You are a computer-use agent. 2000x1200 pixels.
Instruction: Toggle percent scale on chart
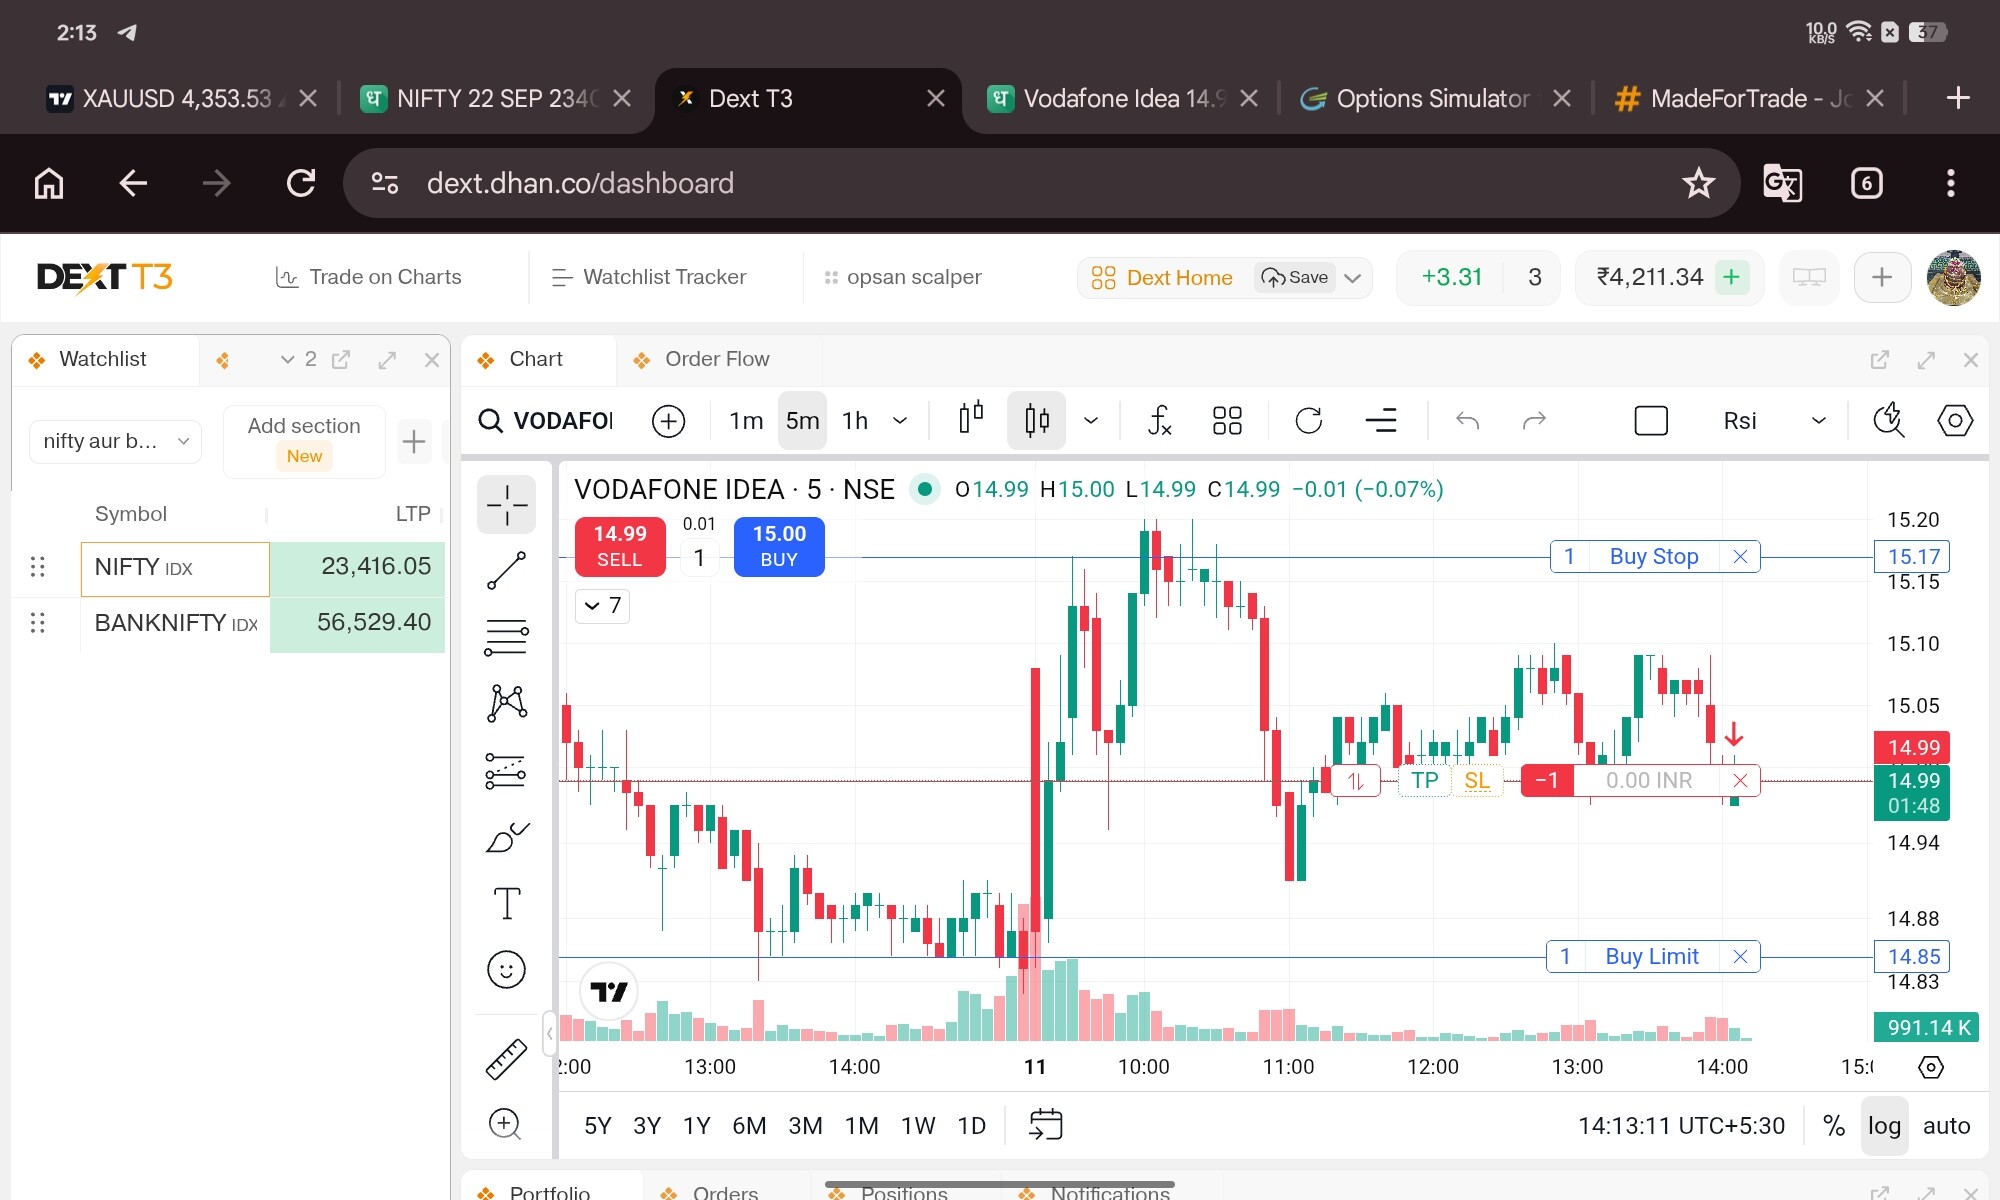1834,1126
